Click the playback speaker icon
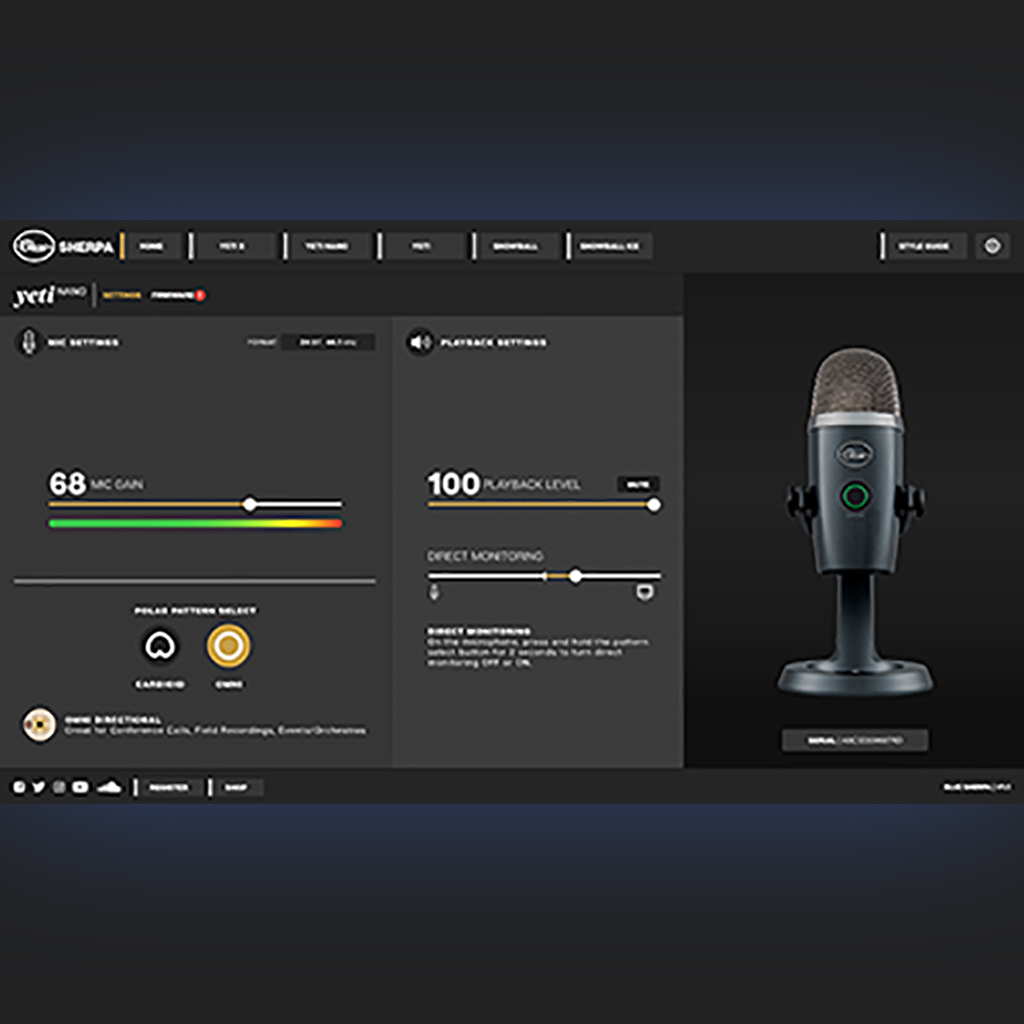The image size is (1024, 1024). (420, 342)
